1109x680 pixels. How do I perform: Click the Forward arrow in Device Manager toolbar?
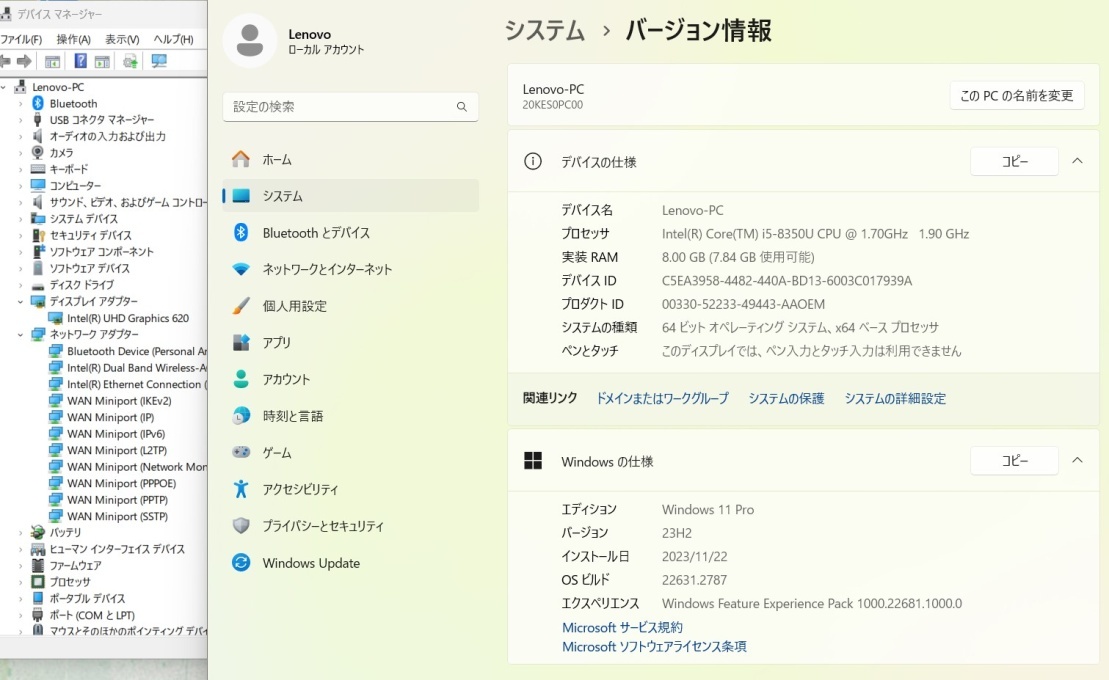pyautogui.click(x=24, y=62)
